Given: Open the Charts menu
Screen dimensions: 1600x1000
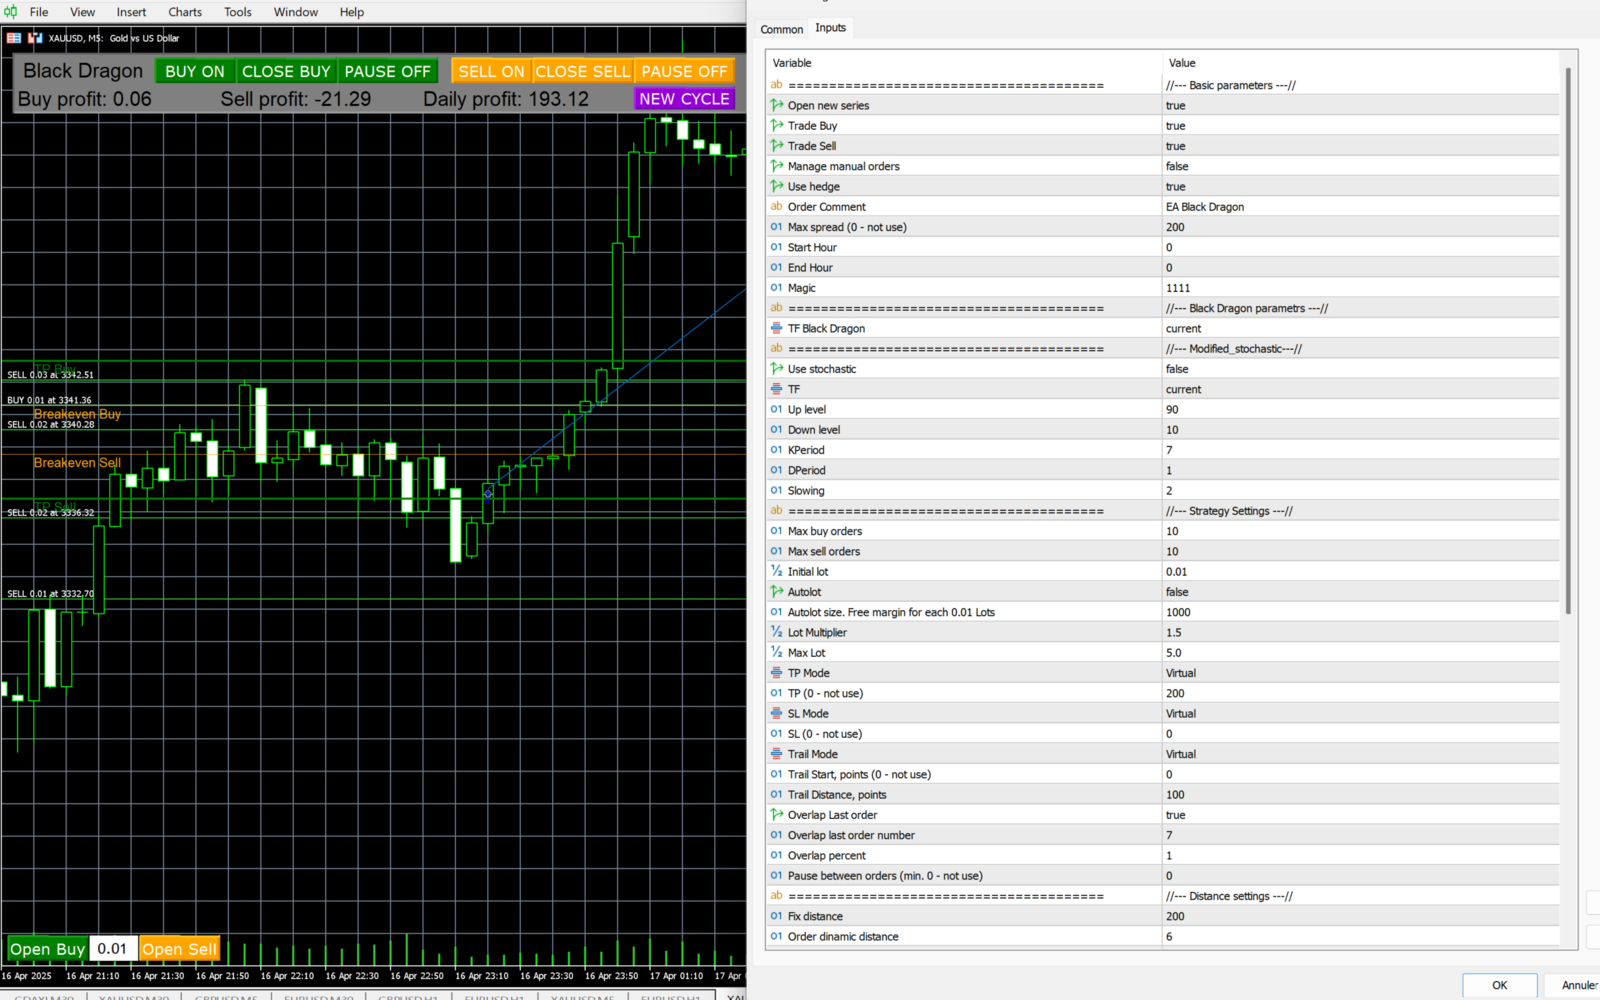Looking at the screenshot, I should tap(185, 12).
